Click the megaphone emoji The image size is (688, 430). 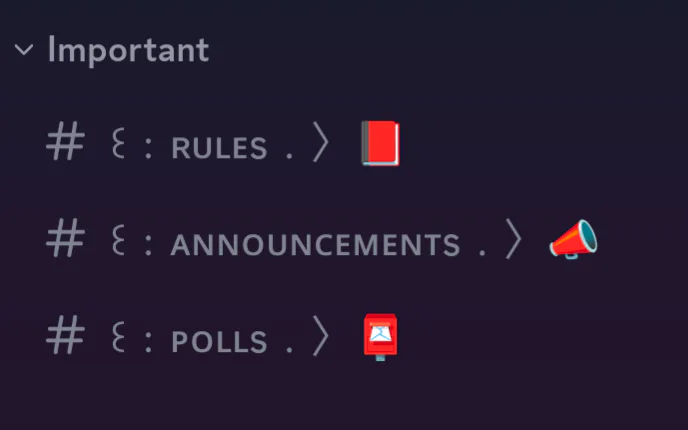point(573,240)
